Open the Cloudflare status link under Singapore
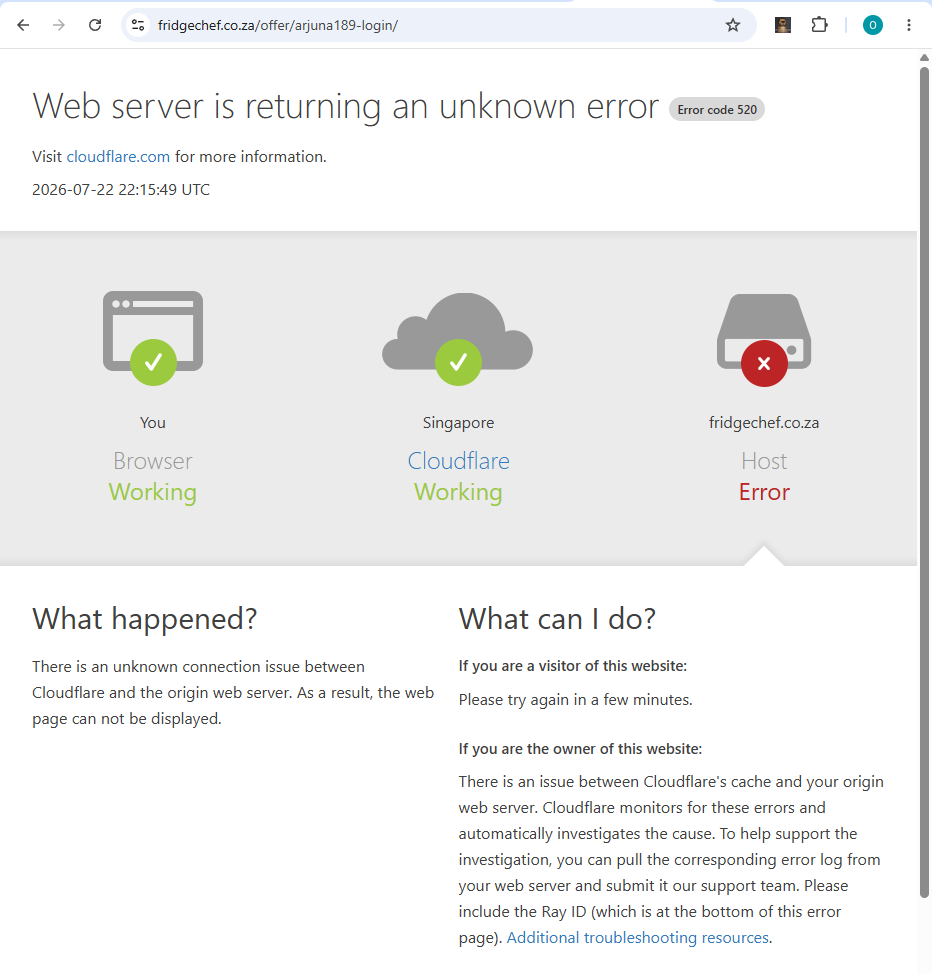932x974 pixels. 459,461
